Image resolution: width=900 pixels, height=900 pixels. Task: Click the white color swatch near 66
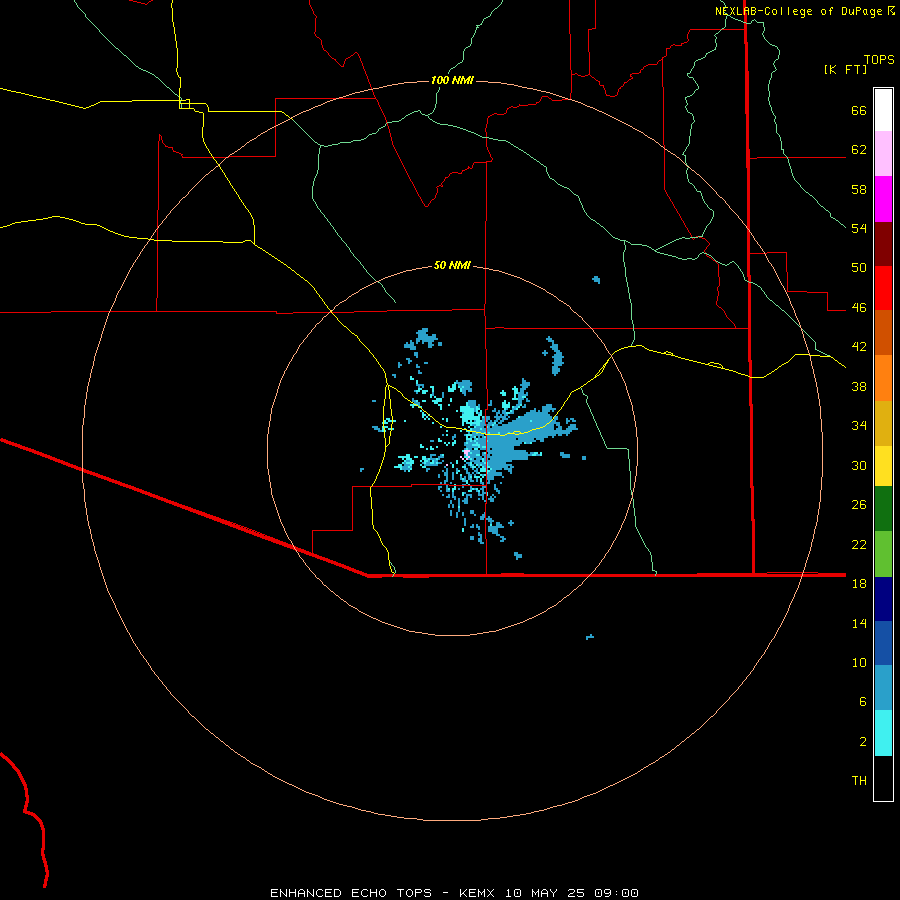[883, 110]
